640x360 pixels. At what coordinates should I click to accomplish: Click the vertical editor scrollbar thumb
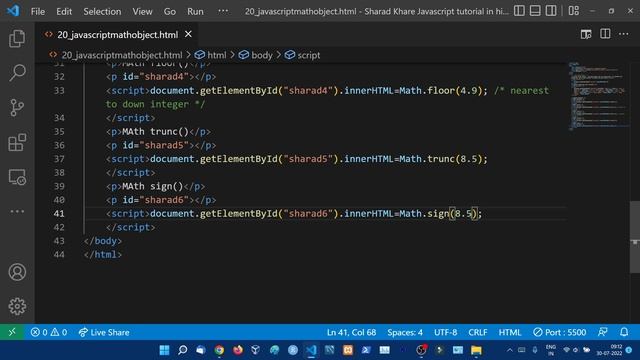coord(635,237)
